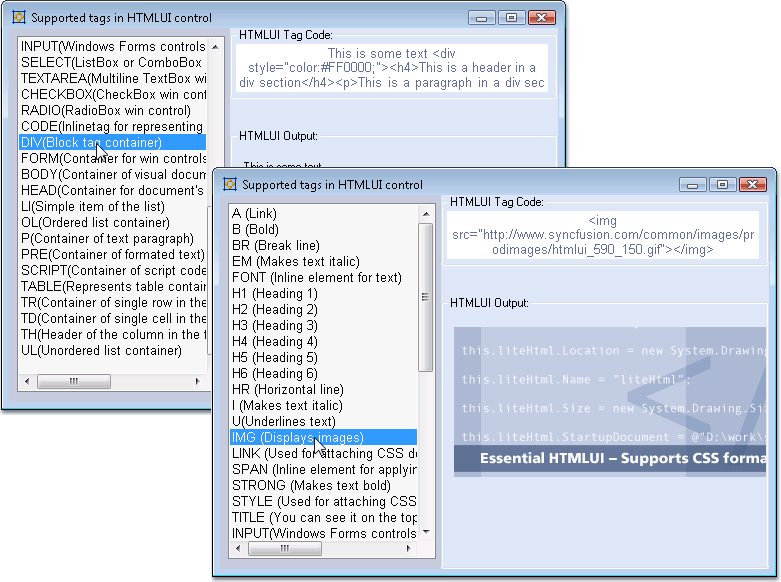Click the front list's scroll left arrow
This screenshot has width=781, height=582.
point(238,548)
